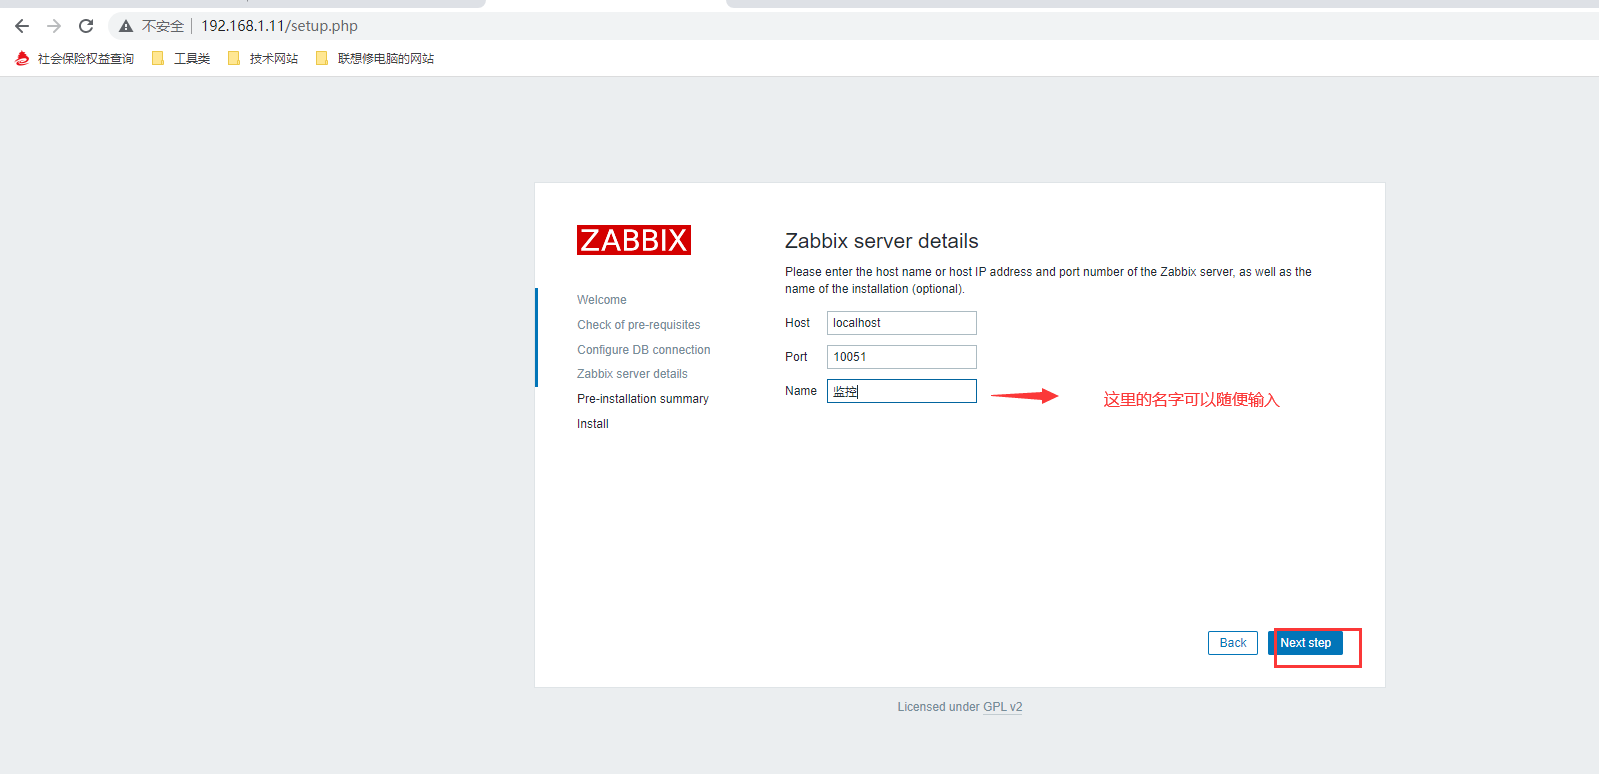Screen dimensions: 1599x774
Task: Select Pre-installation summary step
Action: coord(643,399)
